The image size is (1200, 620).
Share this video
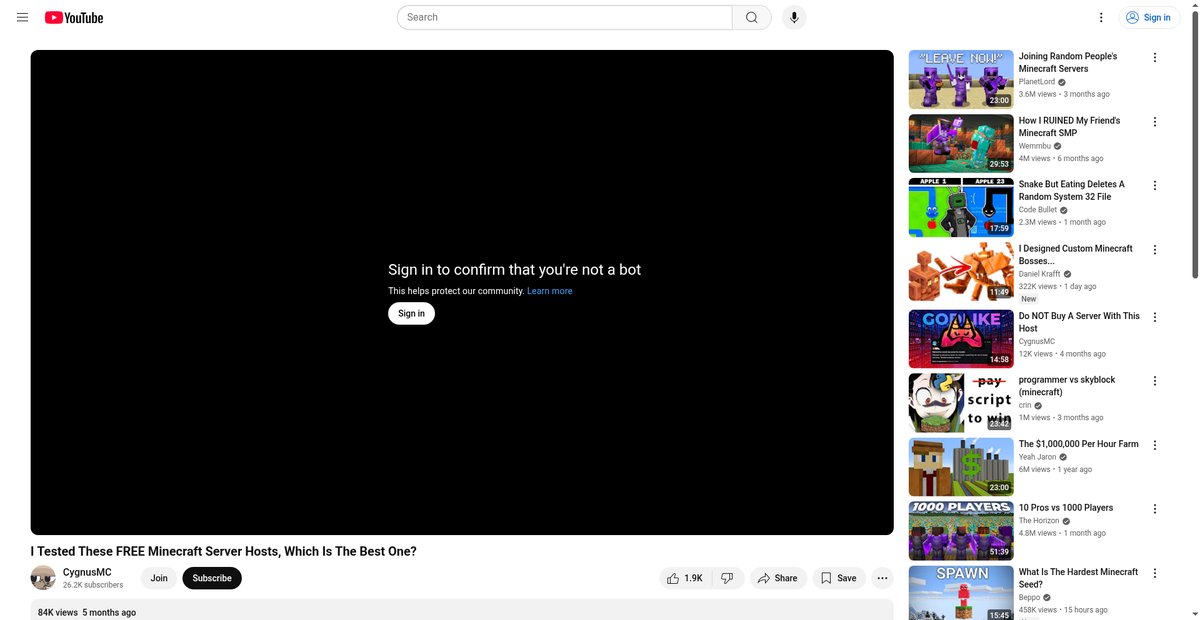pos(778,578)
